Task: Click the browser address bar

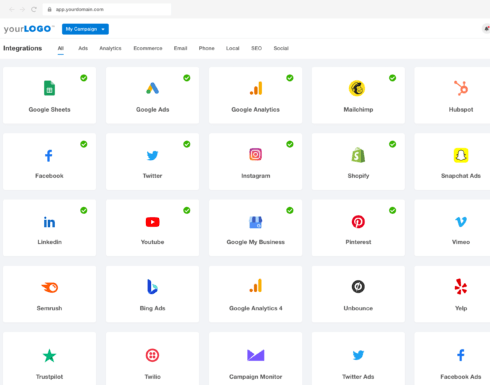Action: (107, 9)
